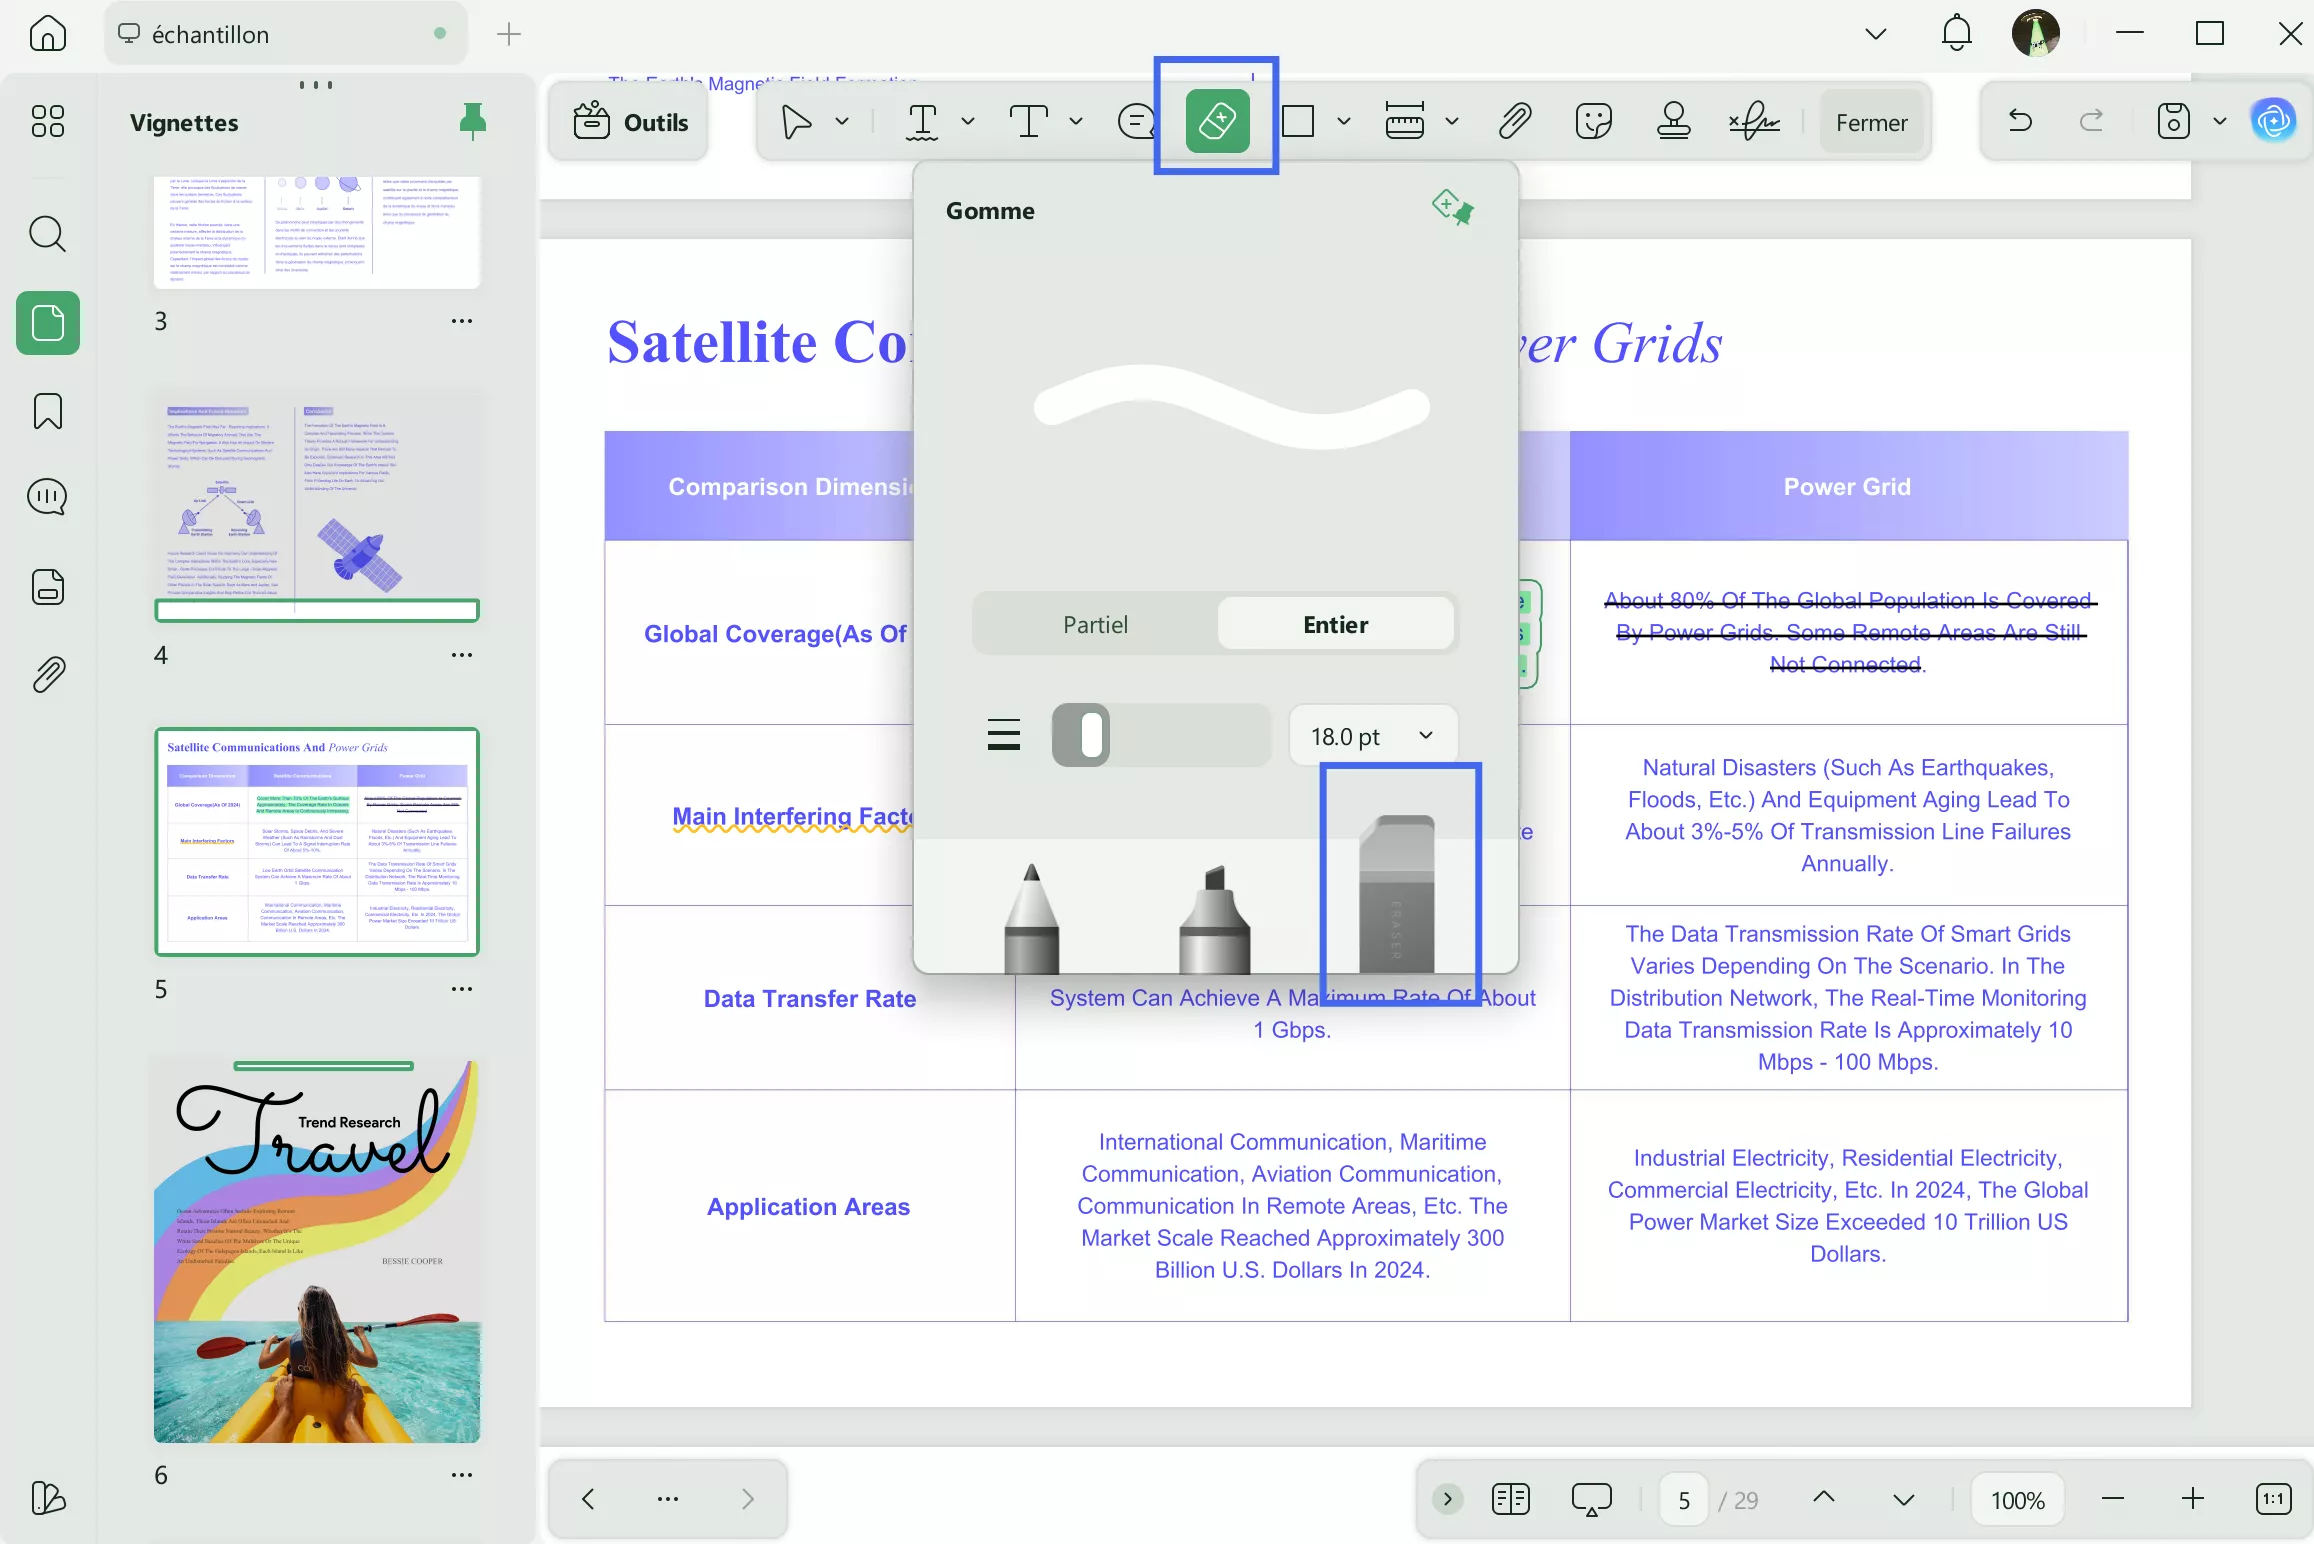Select the stamp tool in the toolbar

(x=1672, y=121)
